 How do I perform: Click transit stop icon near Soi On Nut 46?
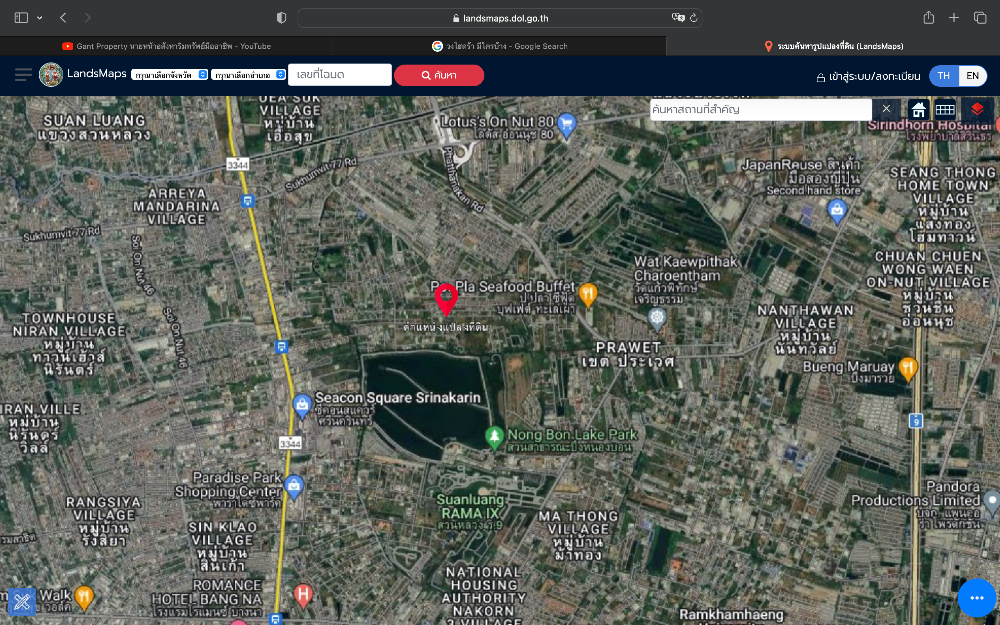(281, 346)
